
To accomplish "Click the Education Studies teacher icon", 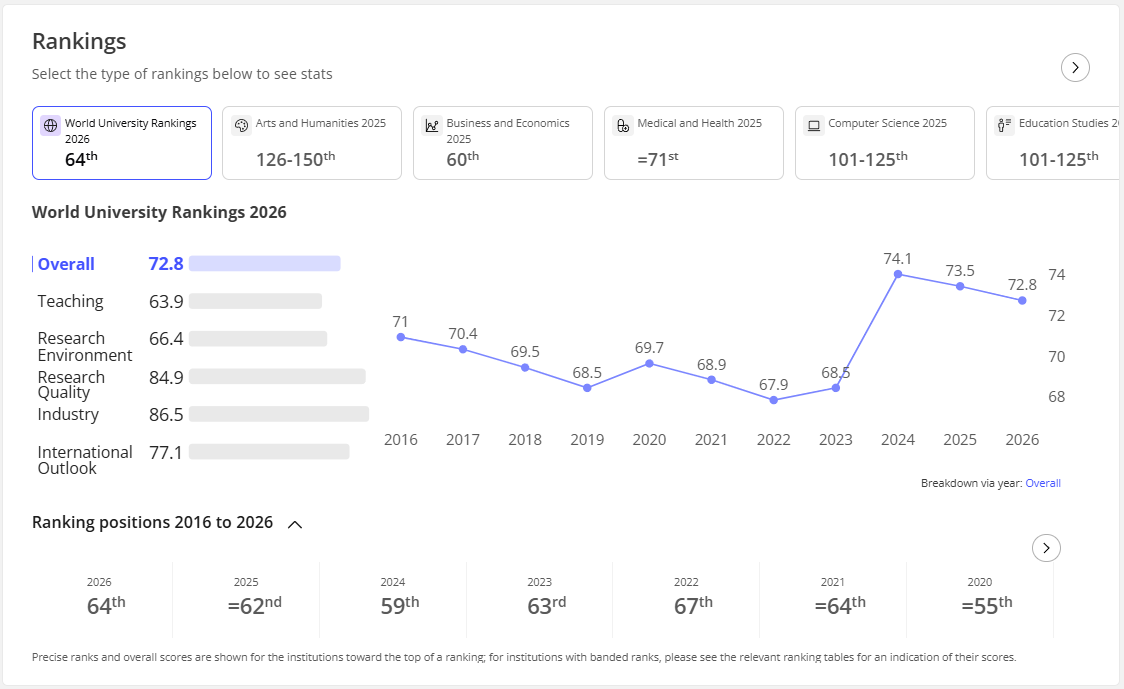I will tap(1004, 125).
